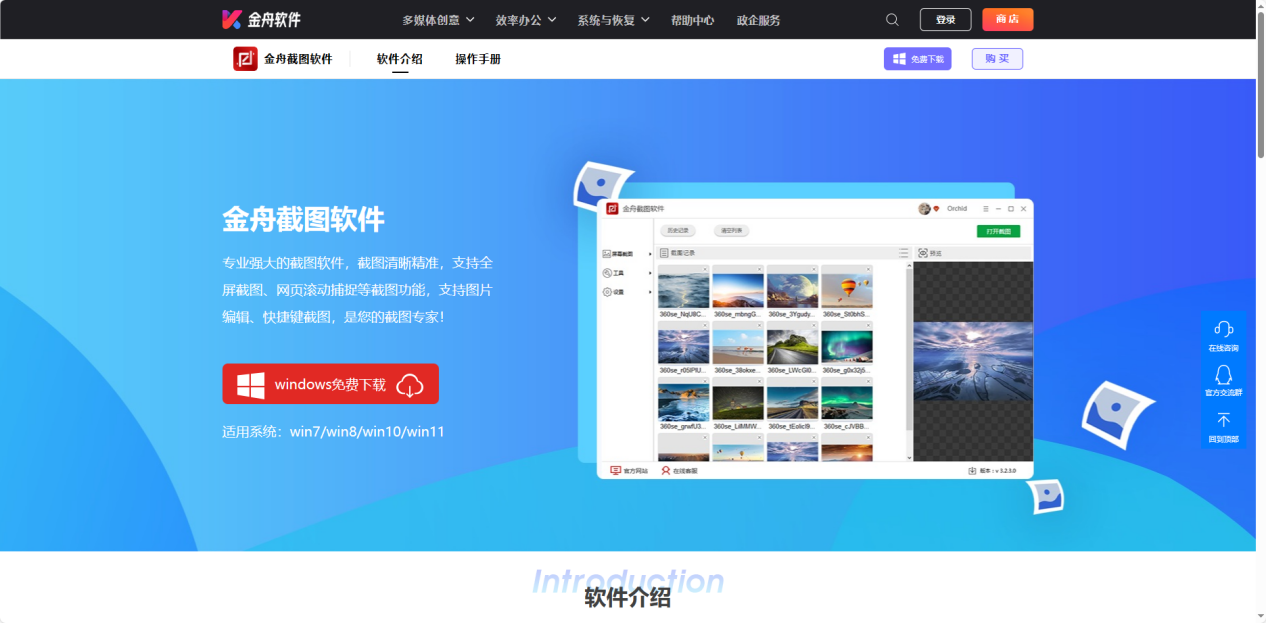The width and height of the screenshot is (1266, 623).
Task: Expand the 效率办公 dropdown menu
Action: [x=519, y=19]
